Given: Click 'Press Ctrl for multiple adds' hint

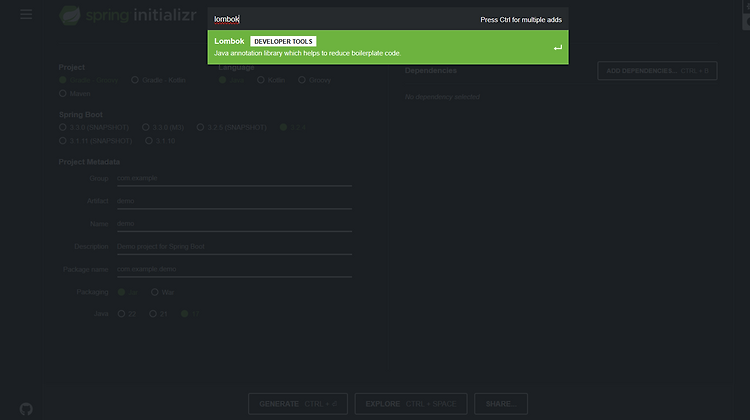Looking at the screenshot, I should pos(521,20).
